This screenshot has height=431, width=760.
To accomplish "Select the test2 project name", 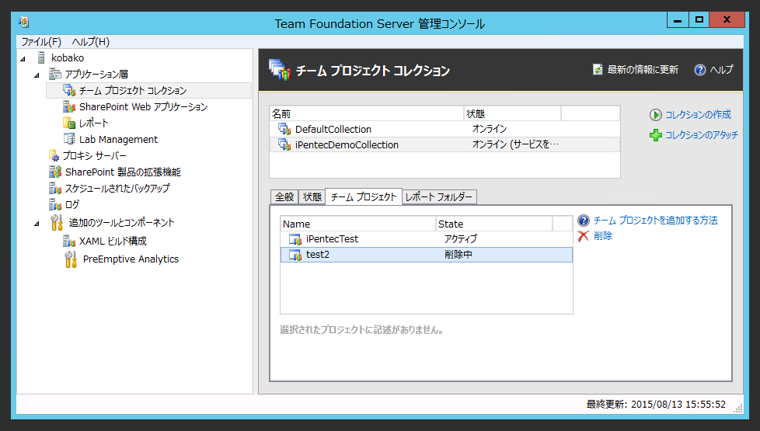I will (x=317, y=255).
